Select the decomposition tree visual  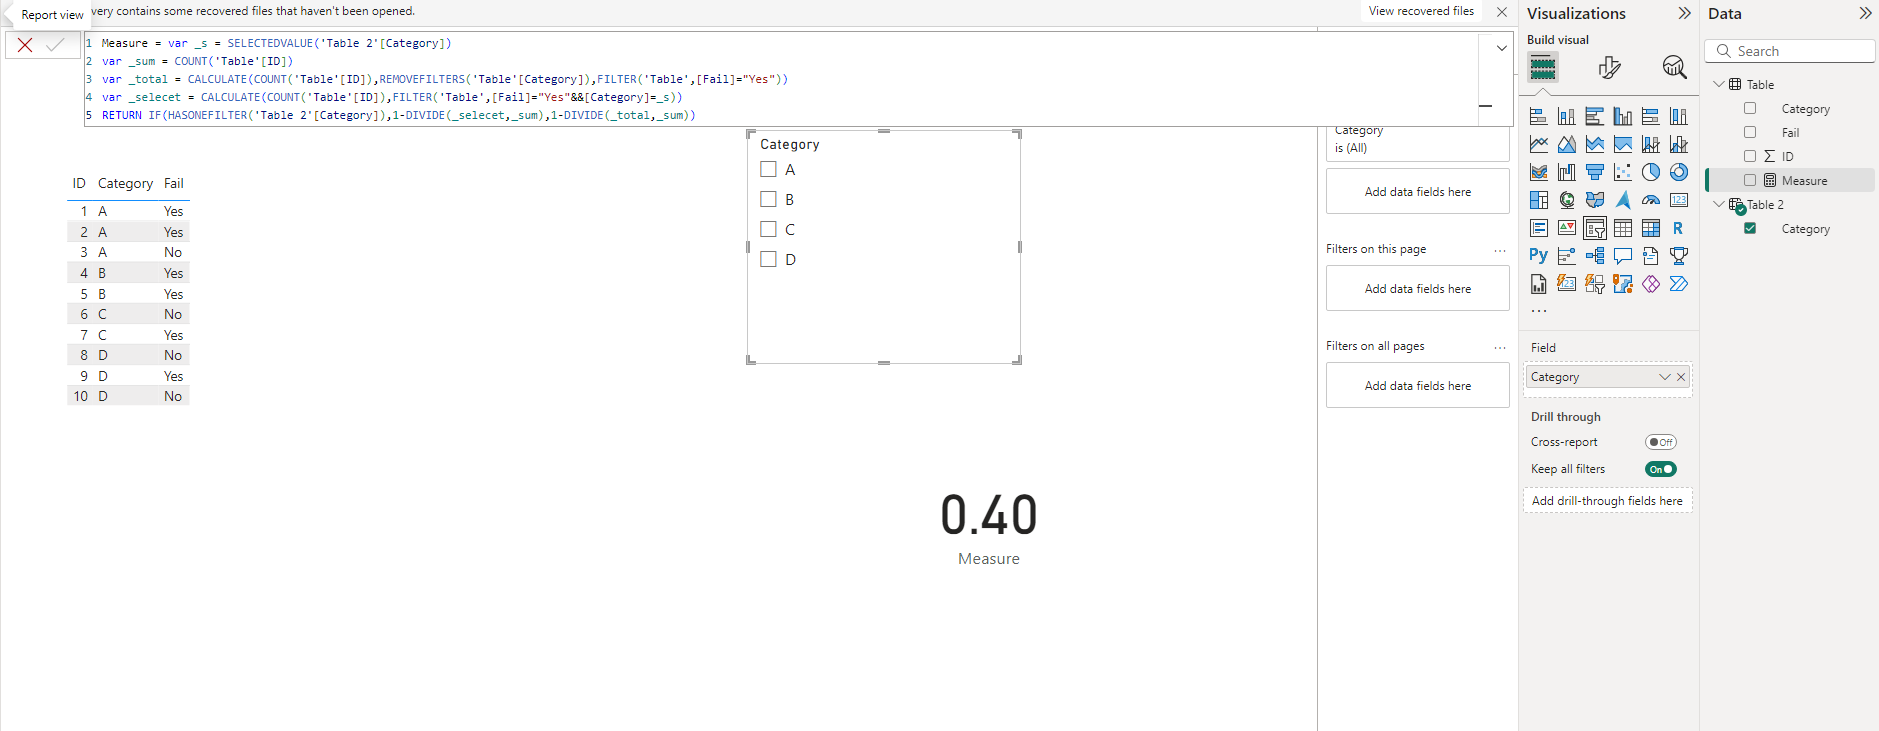coord(1595,256)
